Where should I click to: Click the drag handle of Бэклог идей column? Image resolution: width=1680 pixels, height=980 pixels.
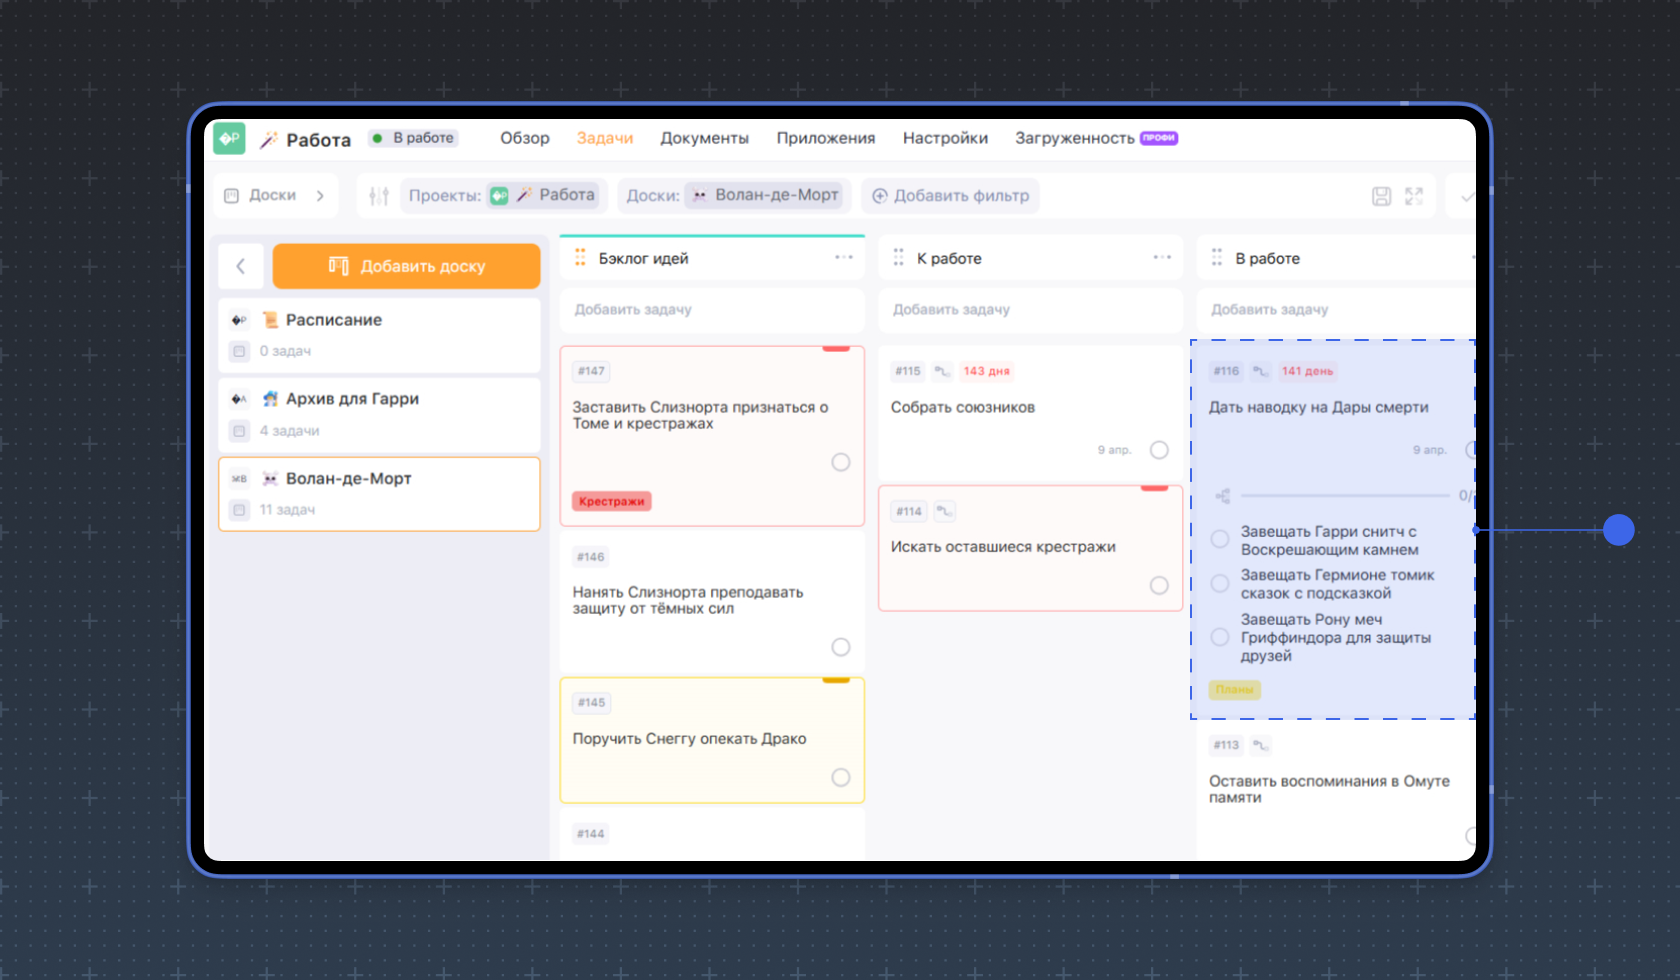click(580, 258)
